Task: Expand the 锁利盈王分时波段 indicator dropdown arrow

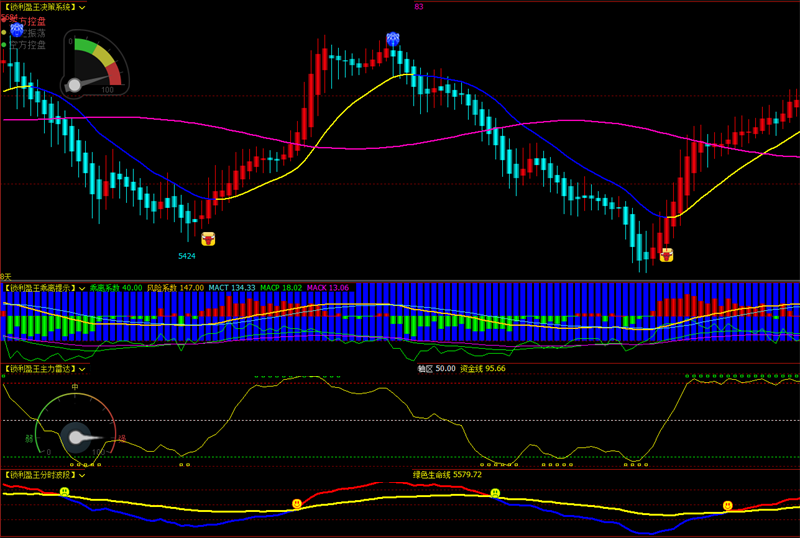Action: (x=82, y=475)
